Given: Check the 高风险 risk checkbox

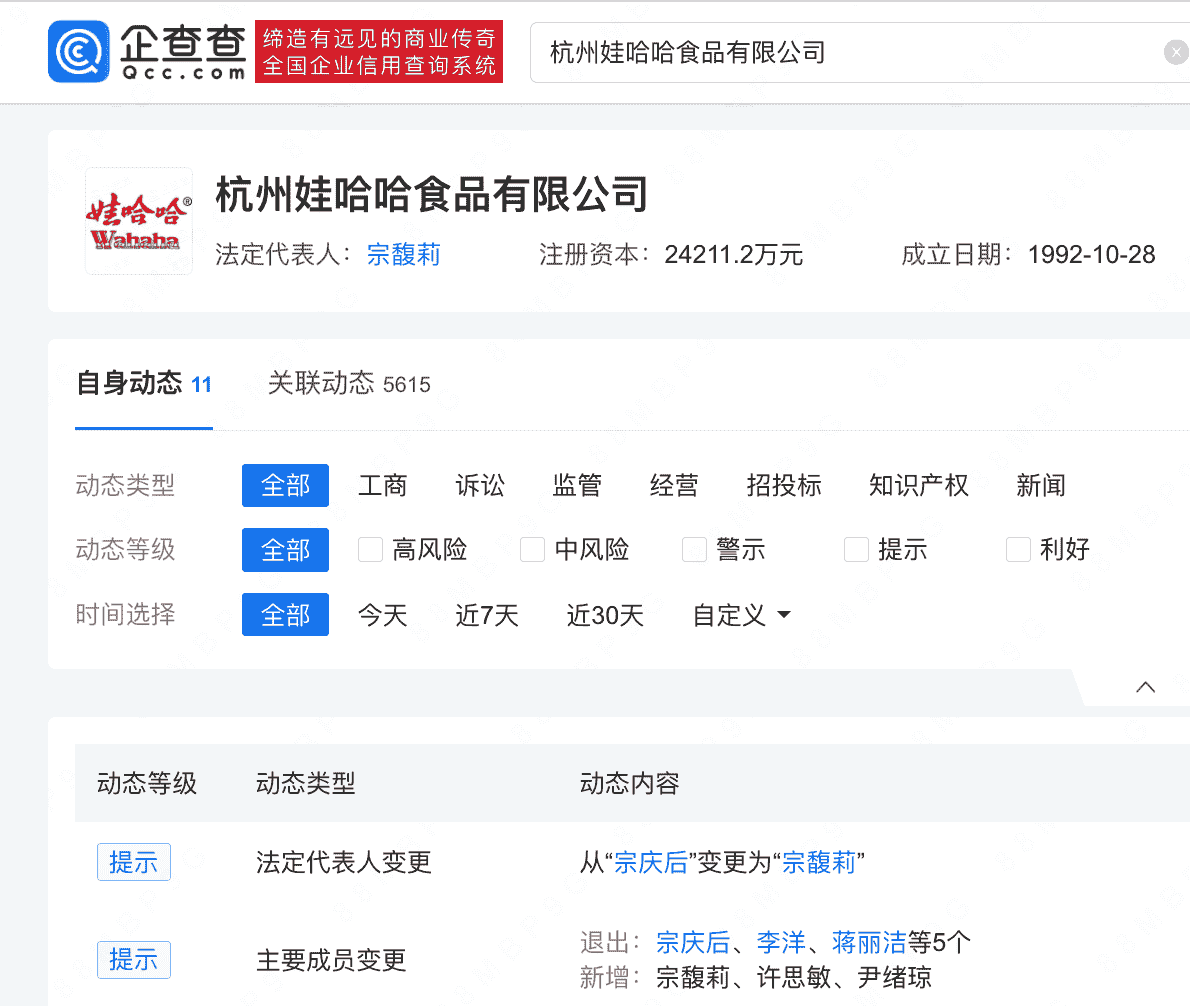Looking at the screenshot, I should [x=370, y=549].
